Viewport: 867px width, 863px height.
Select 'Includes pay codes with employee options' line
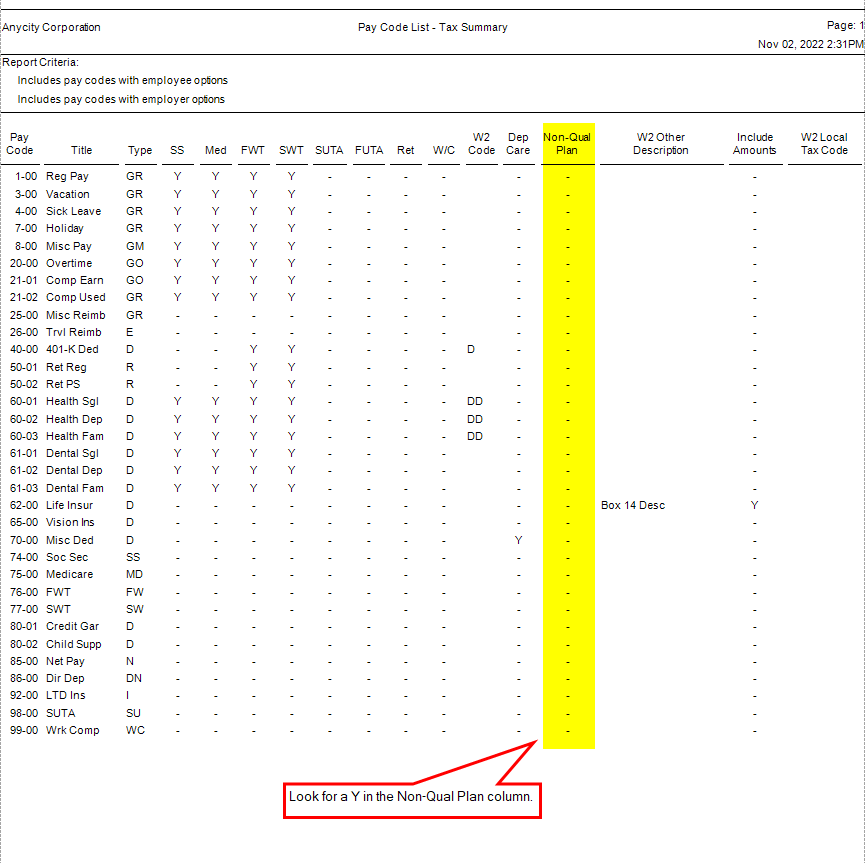[122, 81]
